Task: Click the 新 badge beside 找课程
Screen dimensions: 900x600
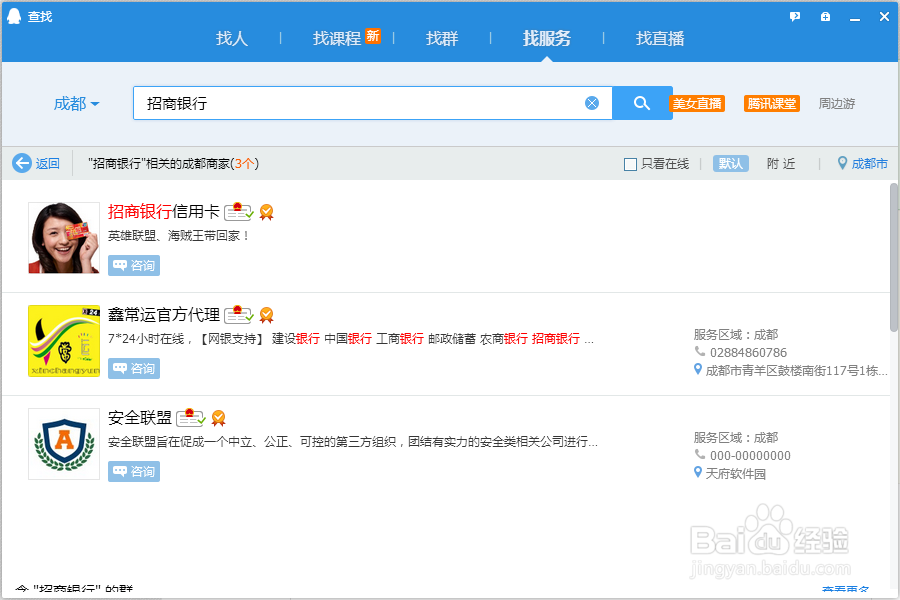Action: coord(373,36)
